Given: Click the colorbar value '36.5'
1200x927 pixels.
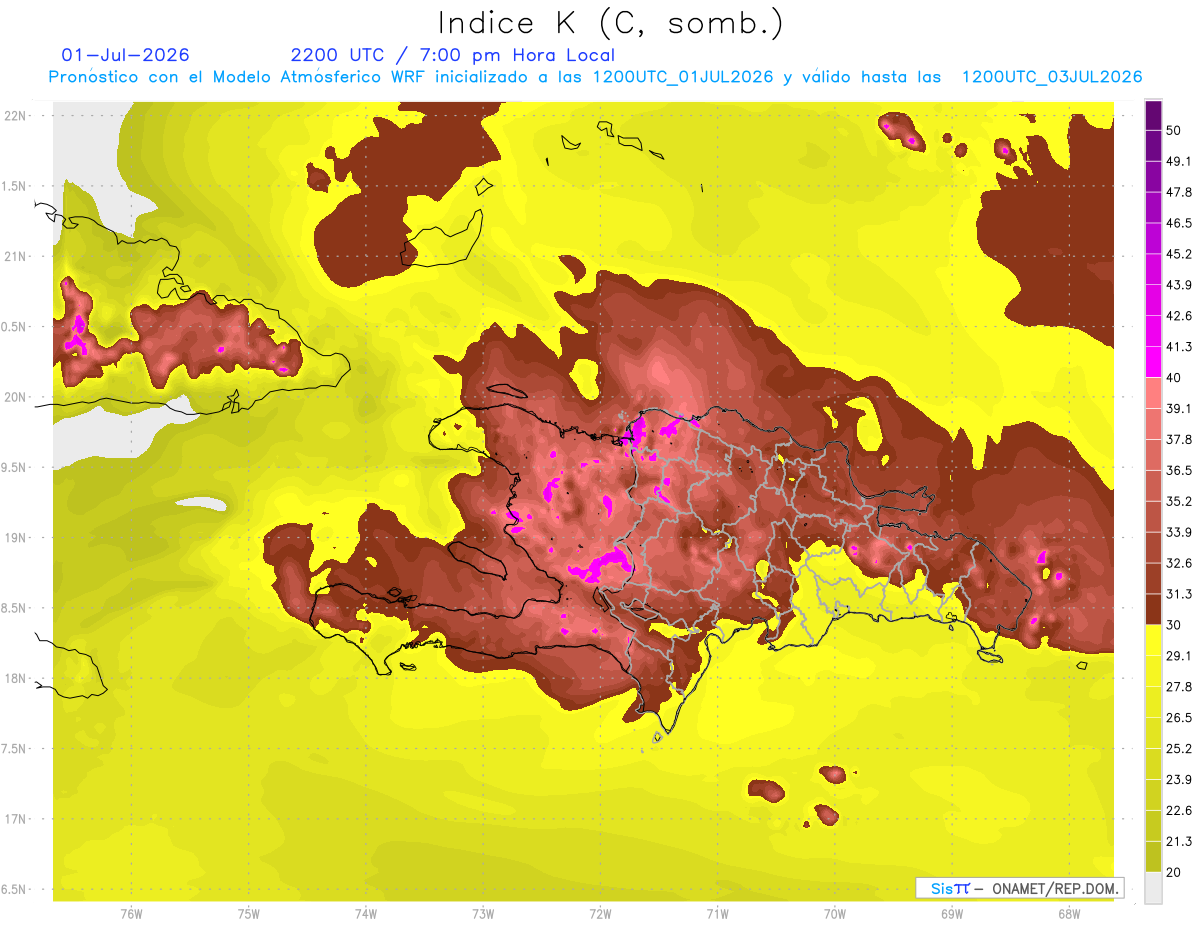Looking at the screenshot, I should pos(1180,470).
